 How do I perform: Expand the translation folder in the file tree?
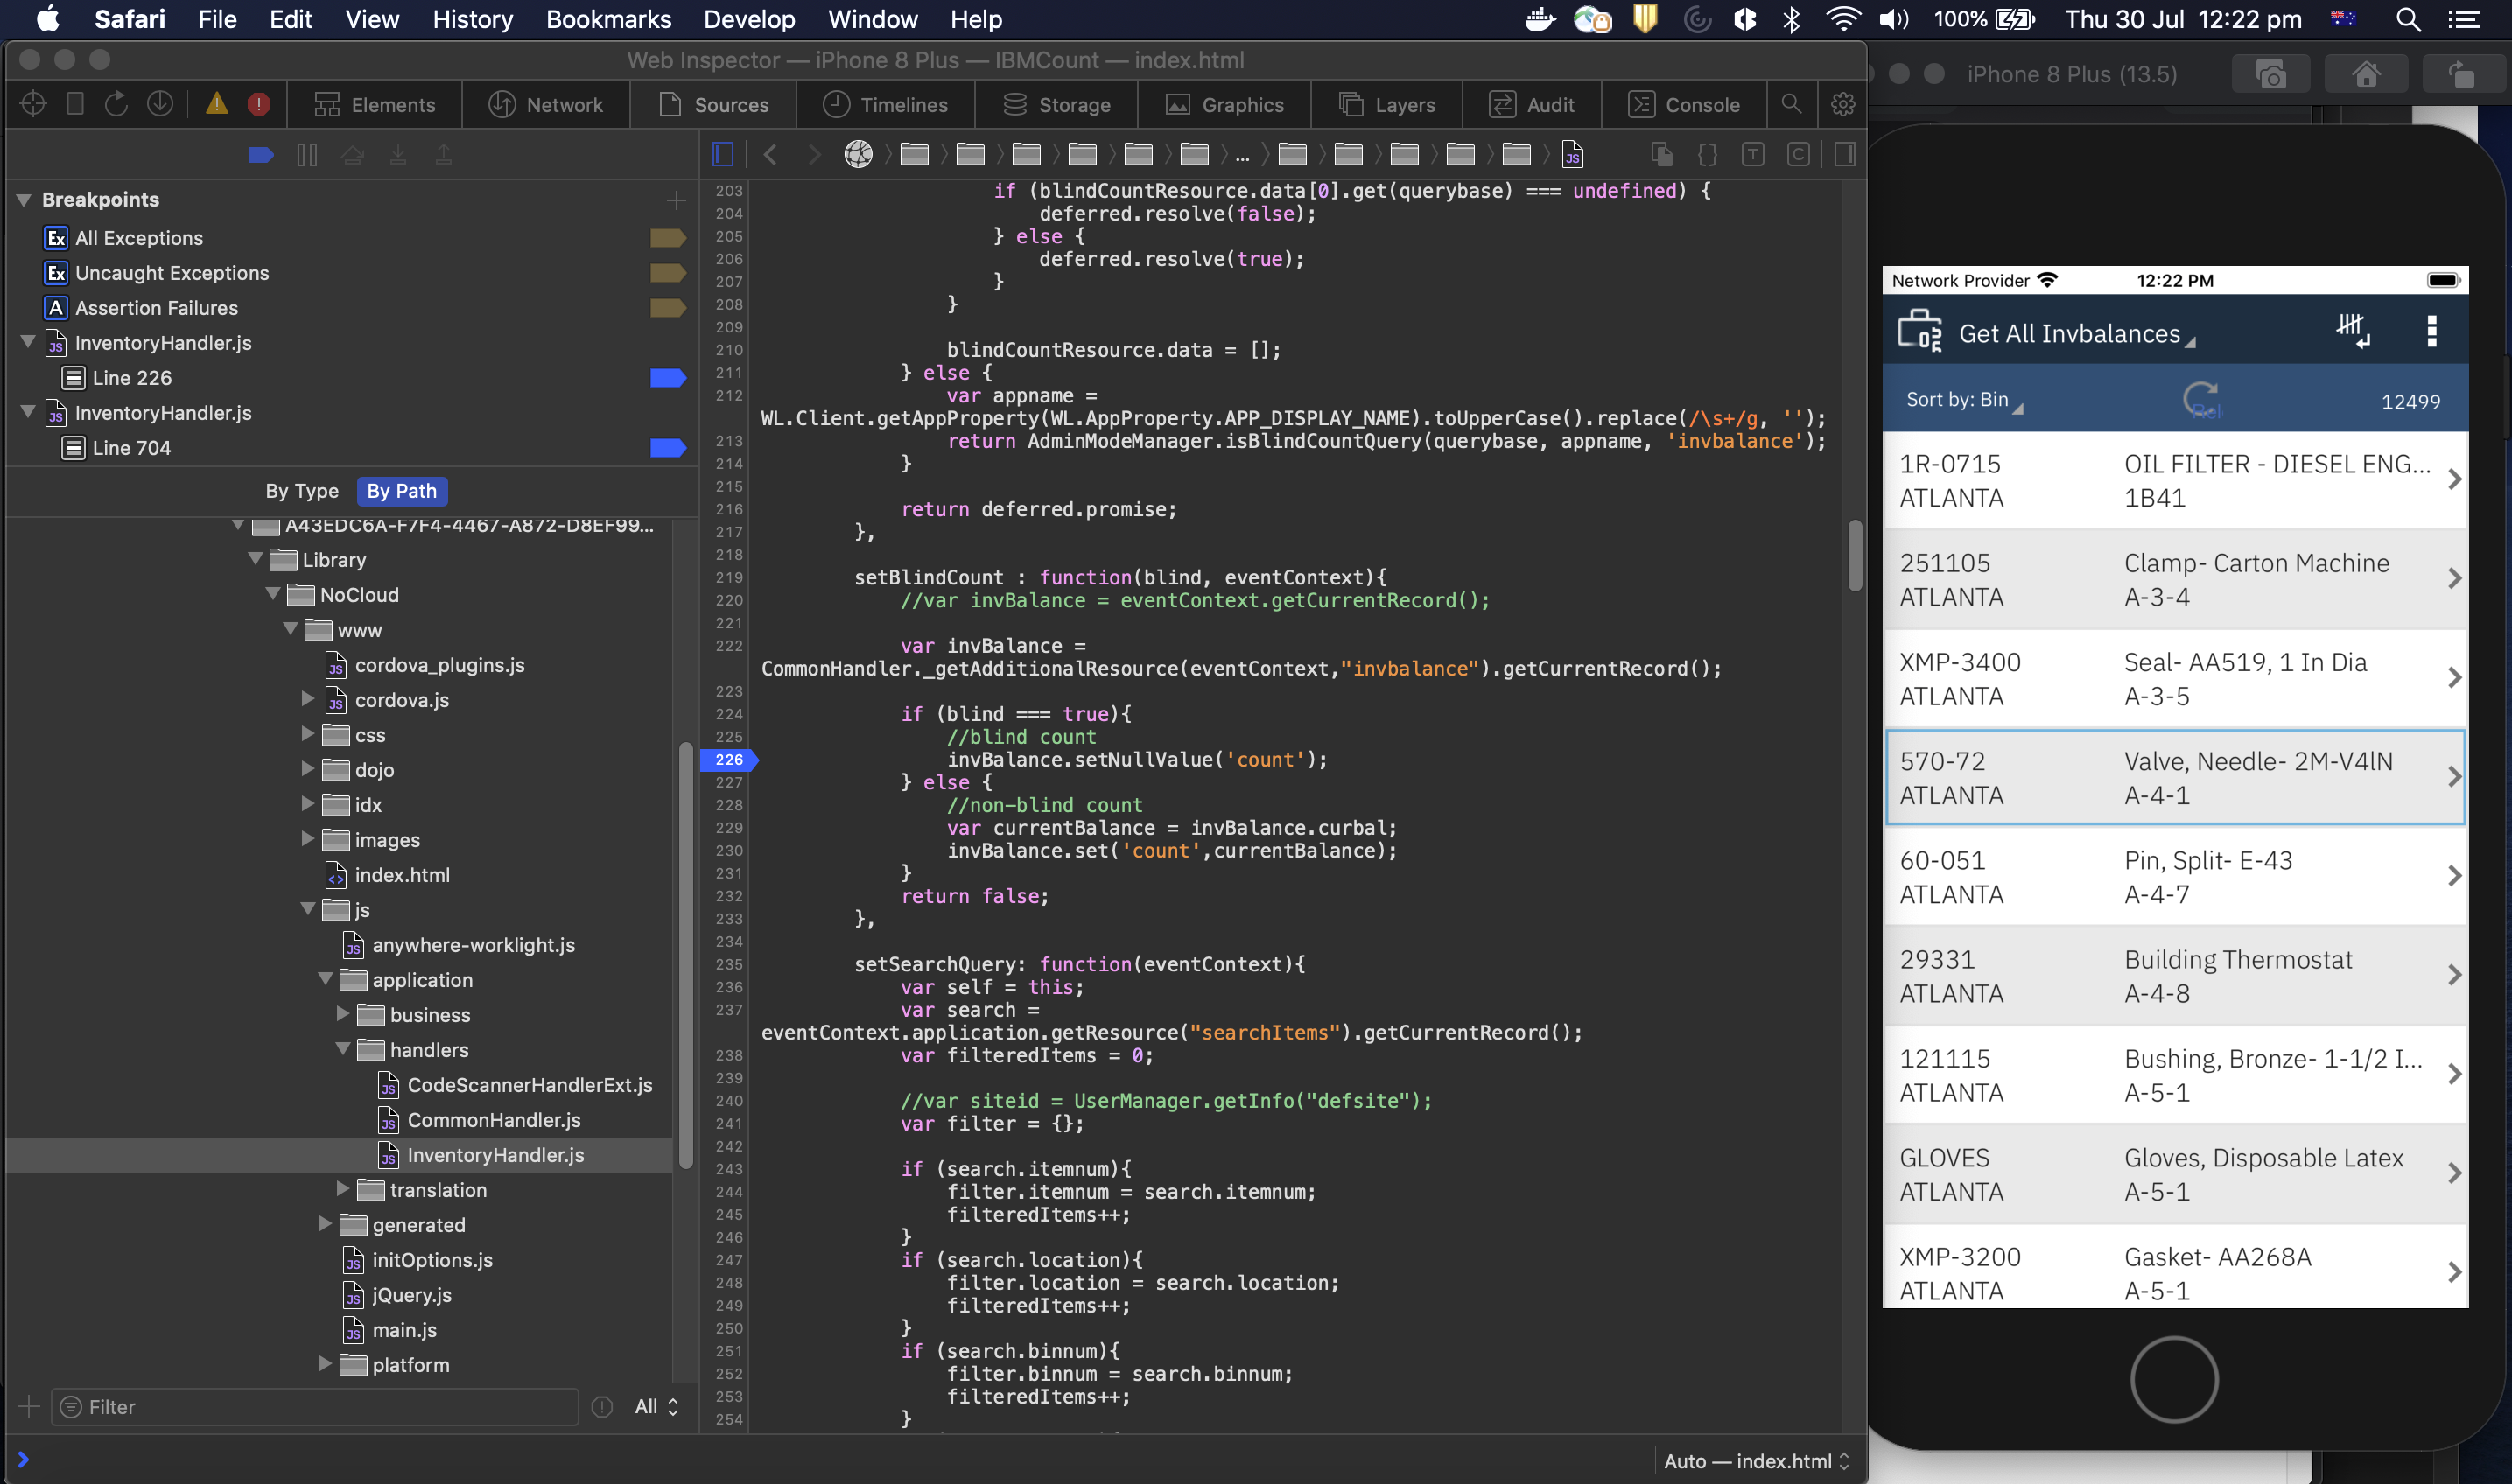(345, 1189)
